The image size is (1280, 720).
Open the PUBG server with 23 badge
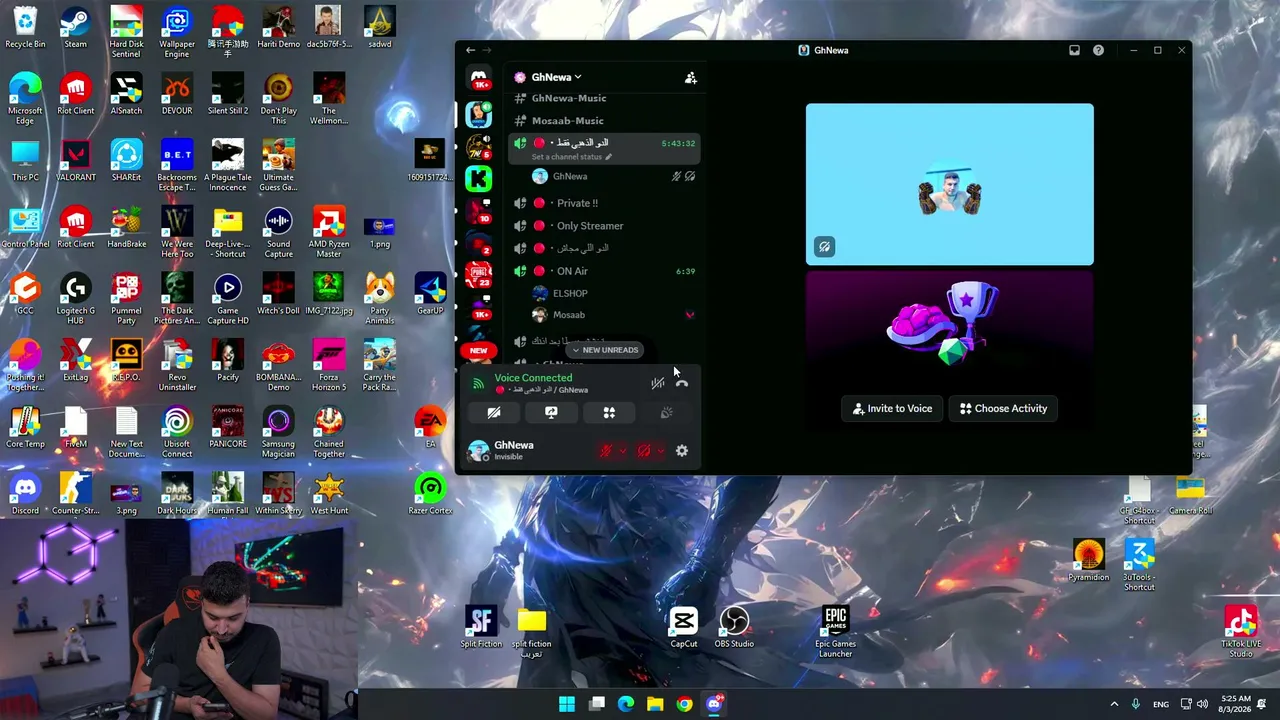point(479,275)
